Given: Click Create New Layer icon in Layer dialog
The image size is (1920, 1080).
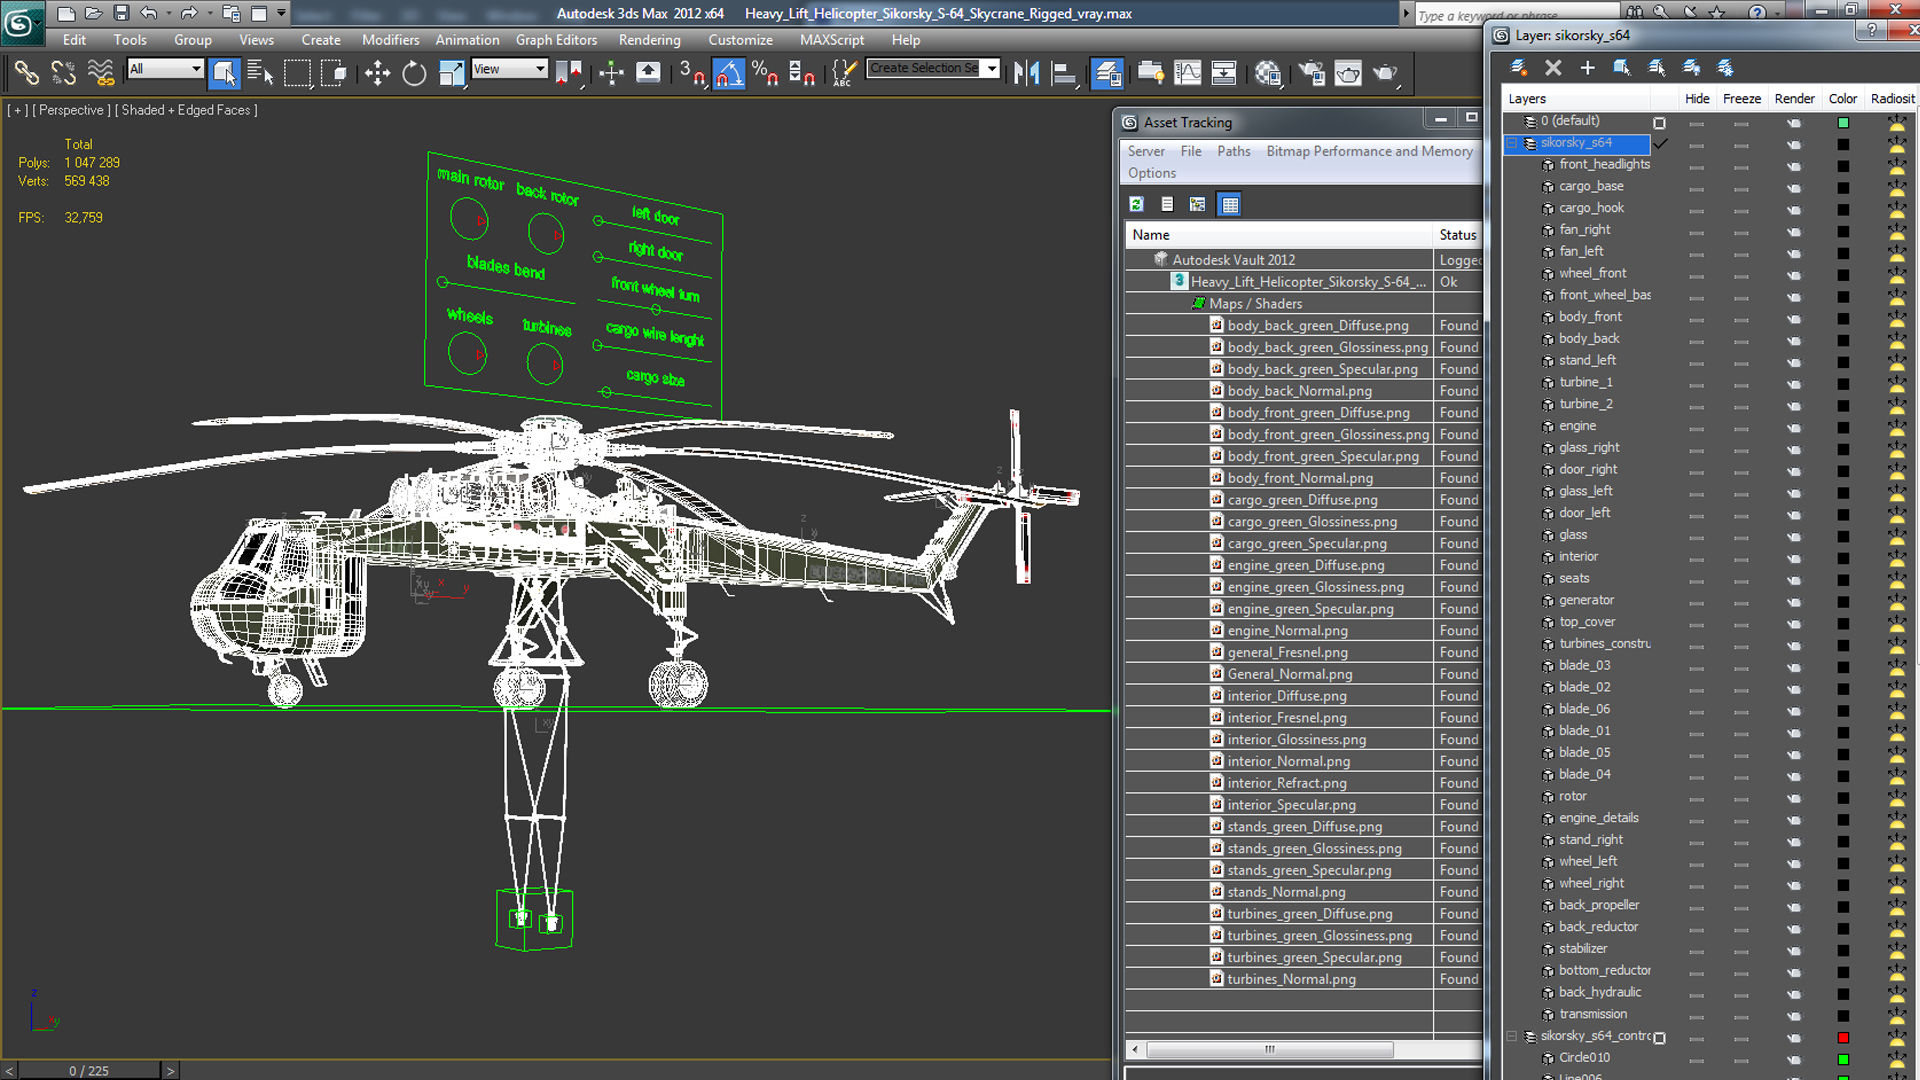Looking at the screenshot, I should 1518,68.
